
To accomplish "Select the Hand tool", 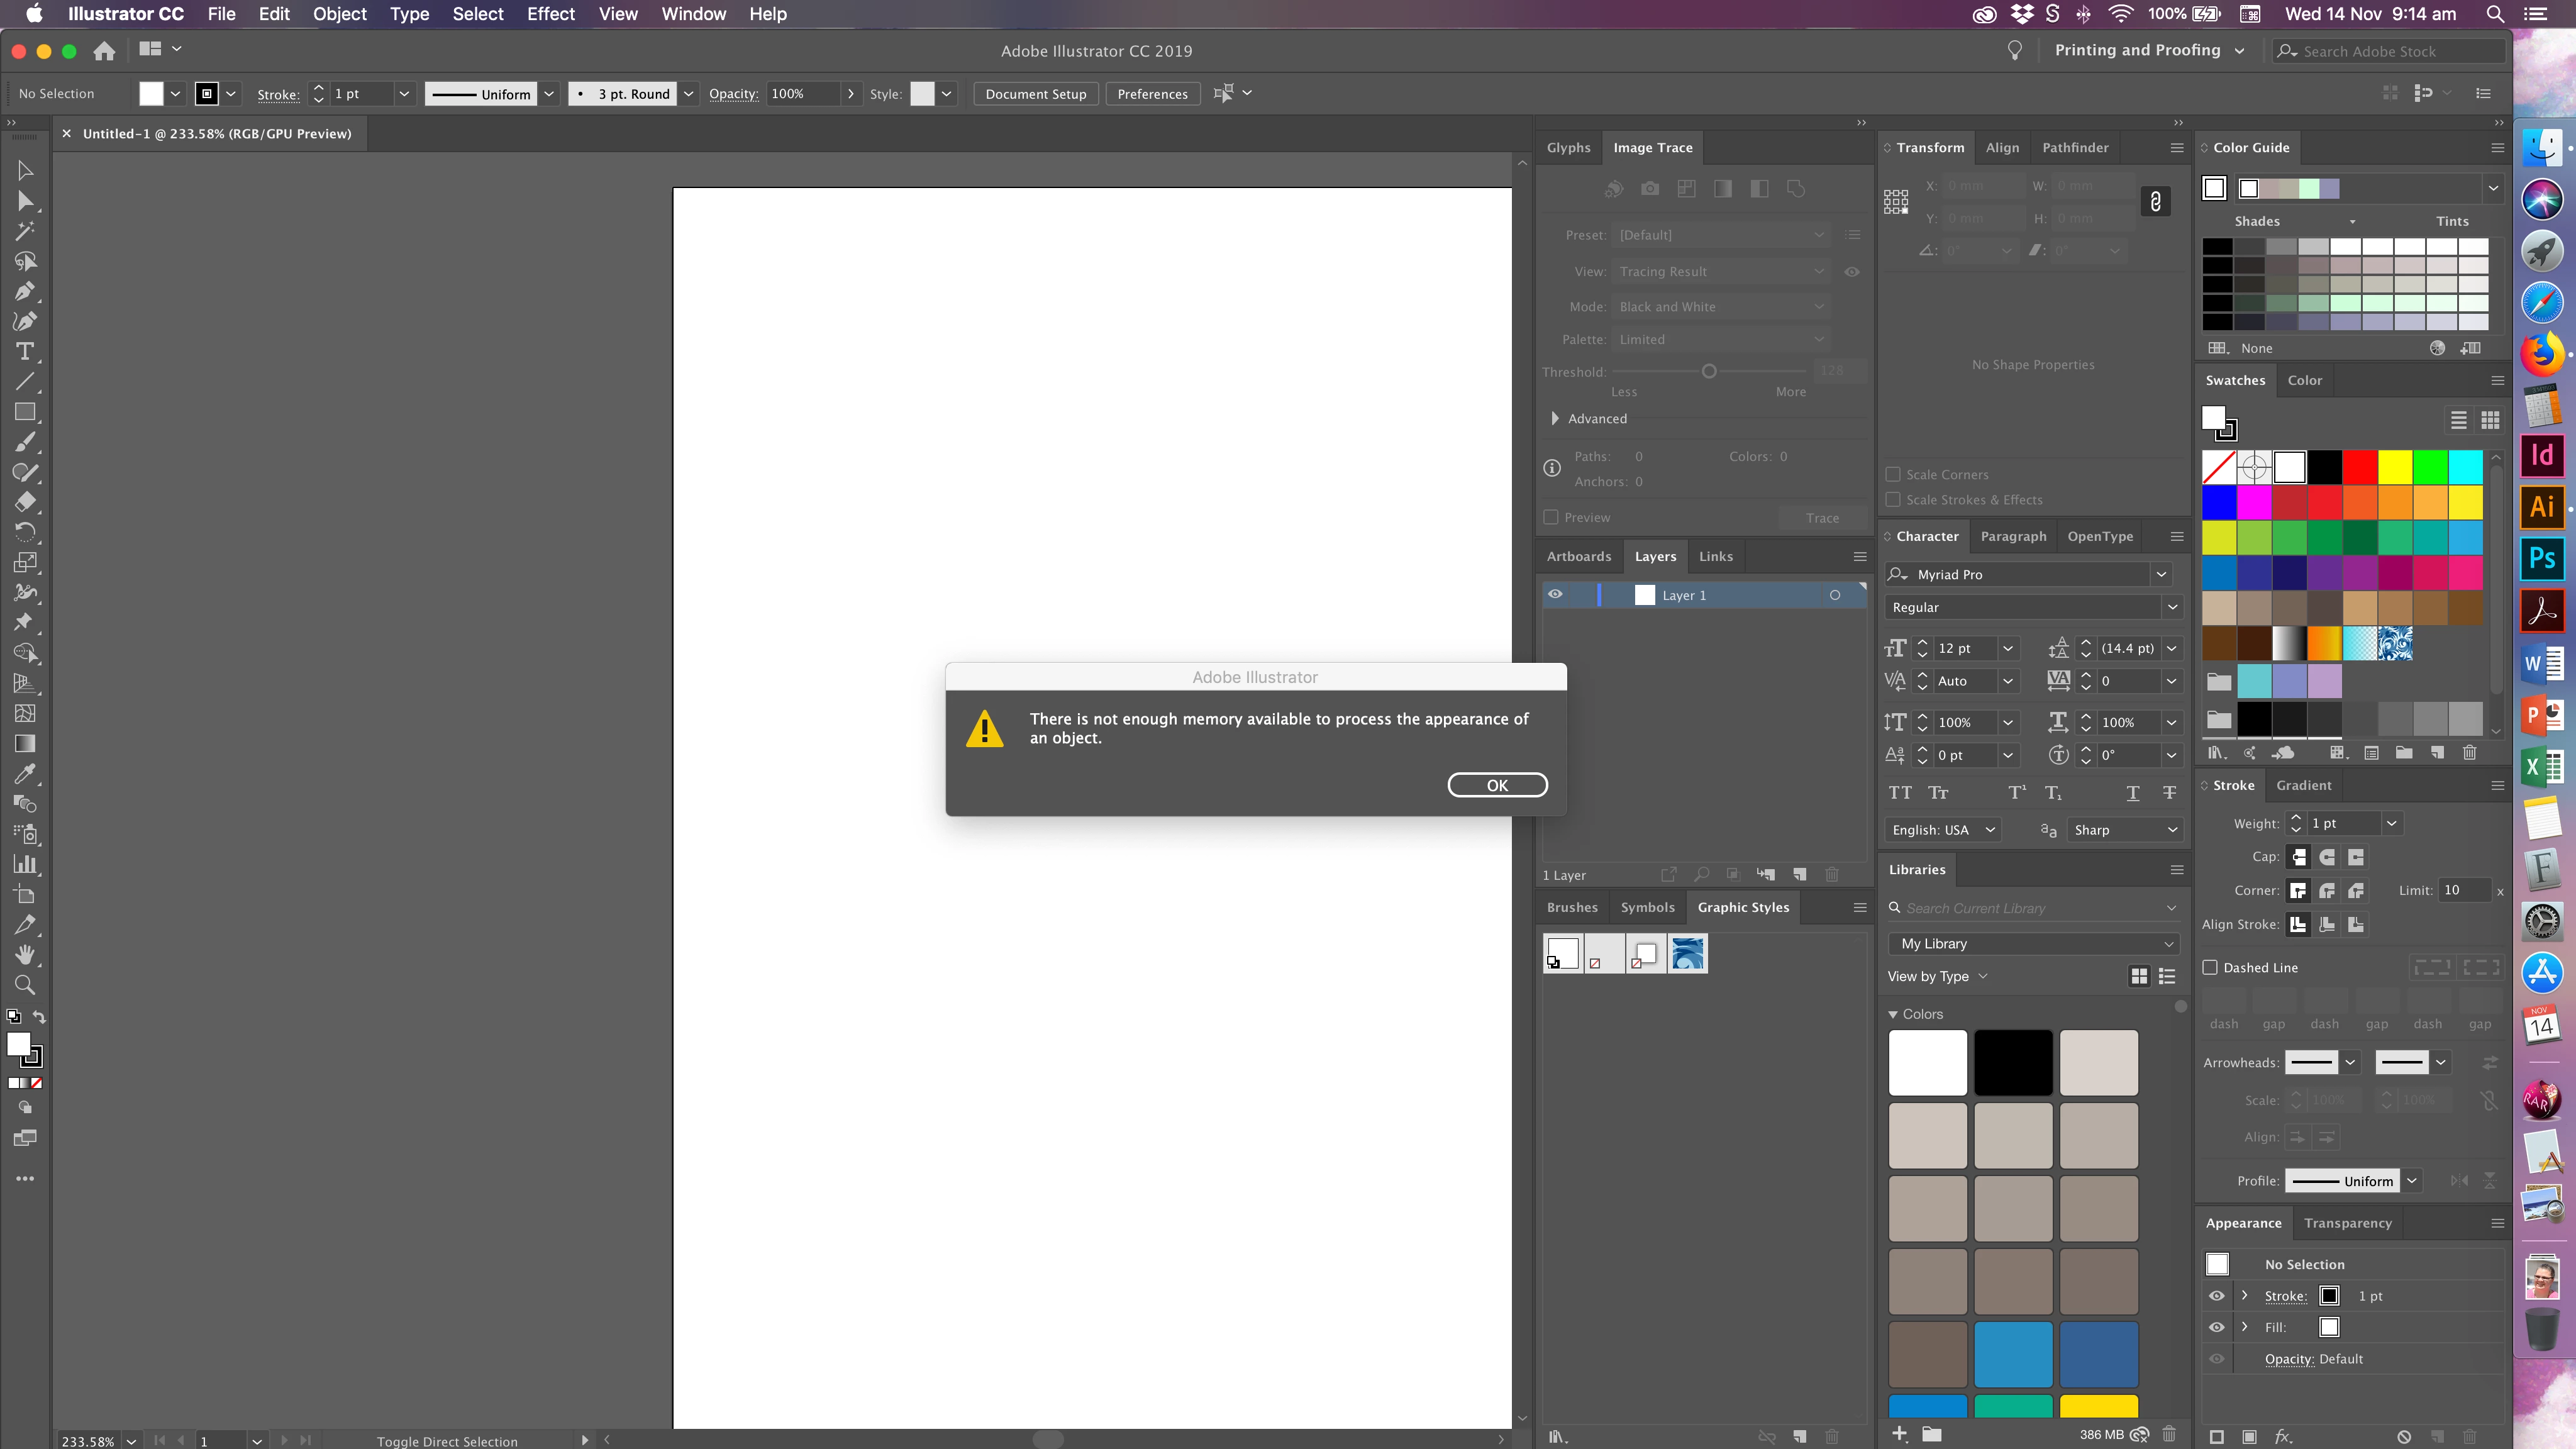I will coord(25,955).
